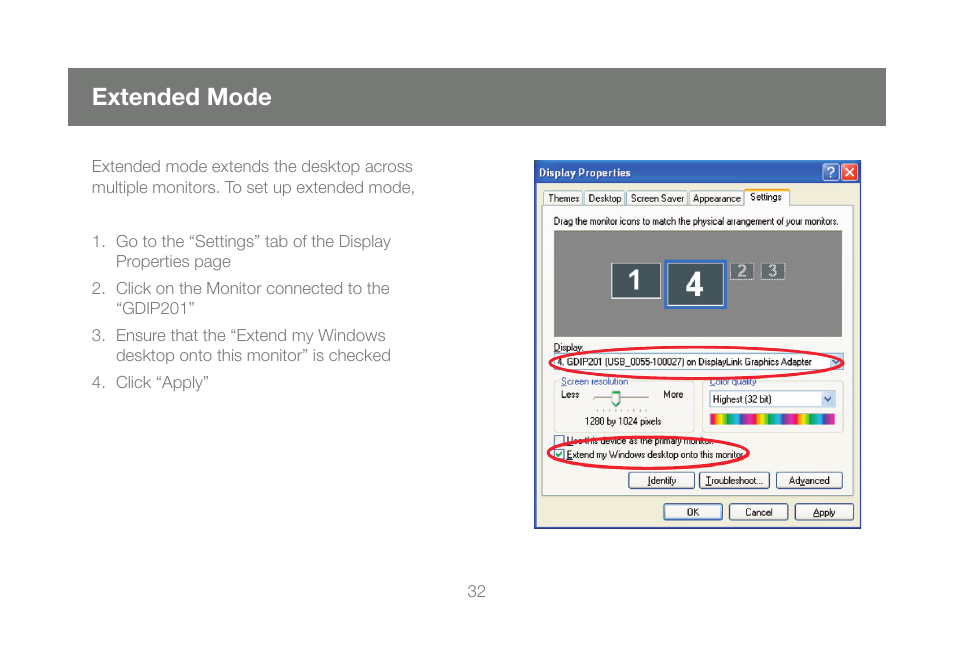
Task: Open the dialog help question mark
Action: click(x=830, y=172)
